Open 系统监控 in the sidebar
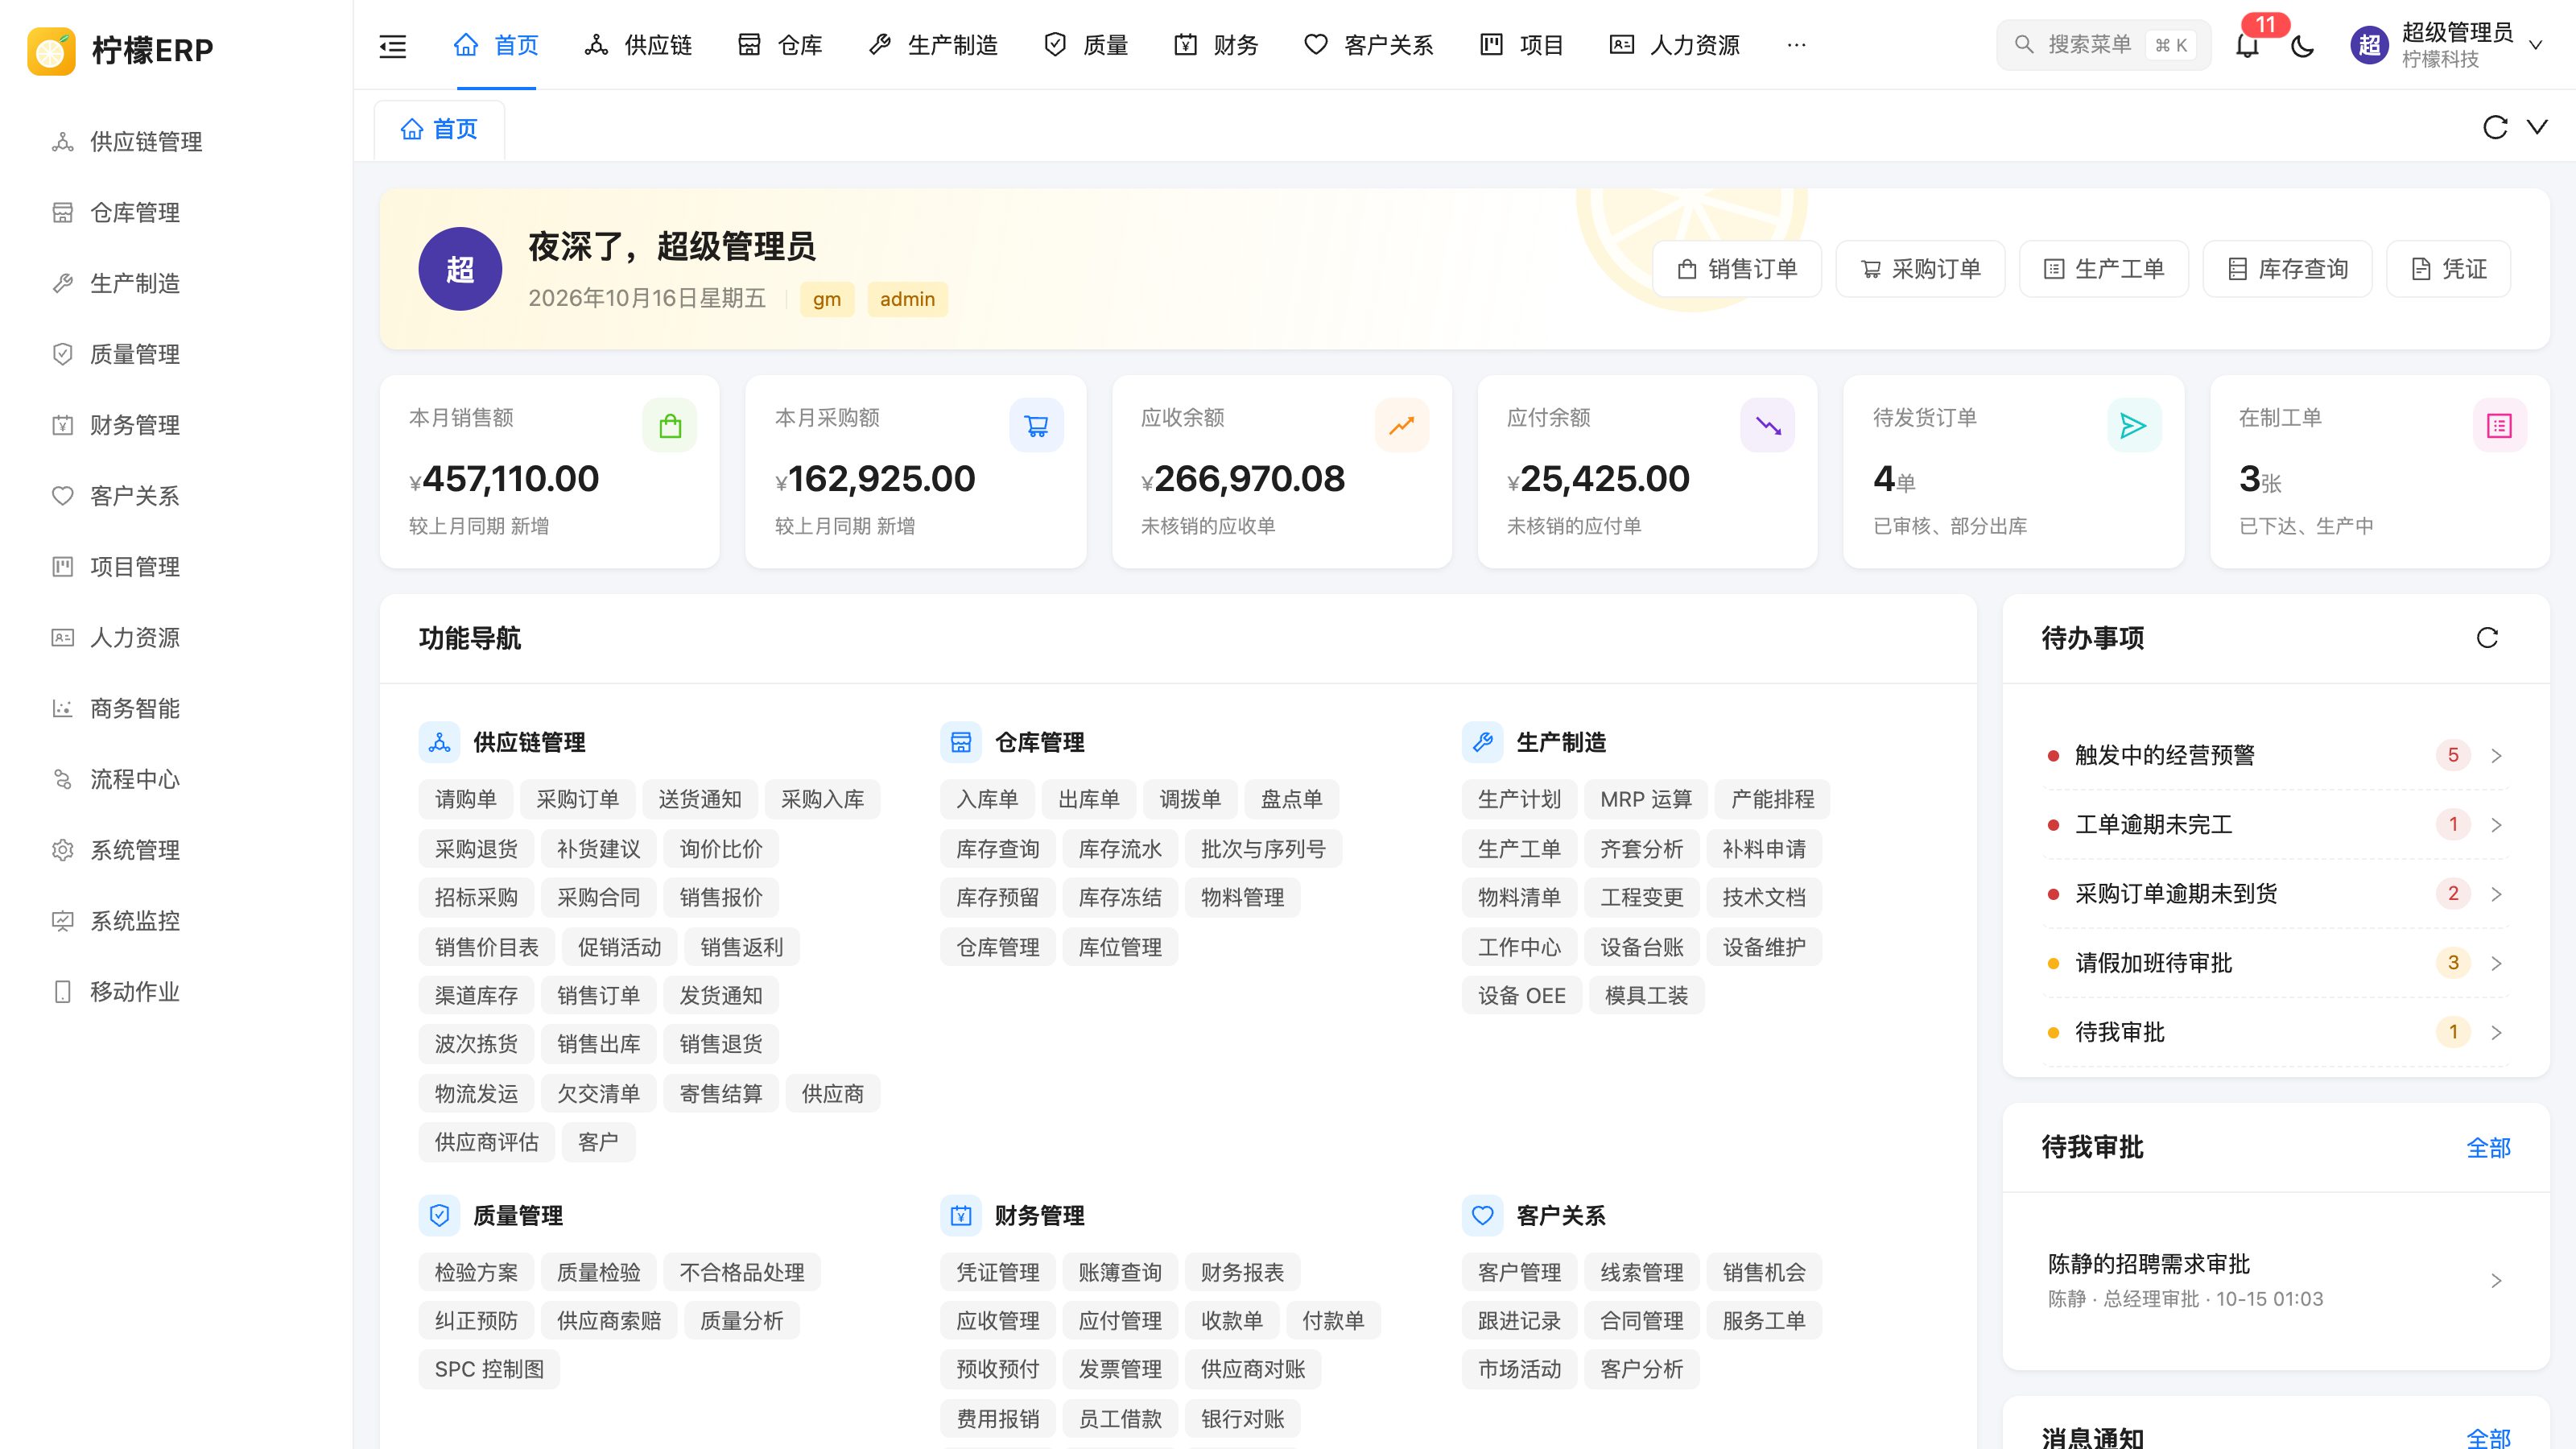Screen dimensions: 2576x1449 pos(135,921)
